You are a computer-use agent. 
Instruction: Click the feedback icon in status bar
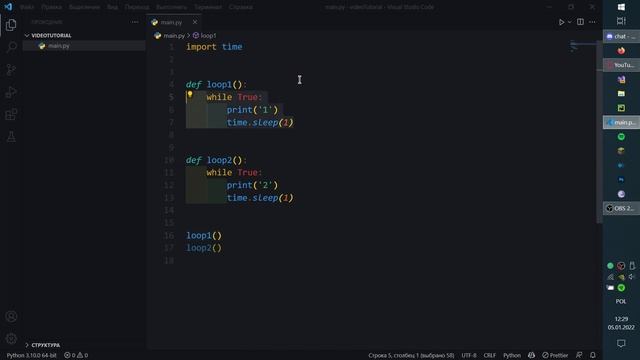579,355
